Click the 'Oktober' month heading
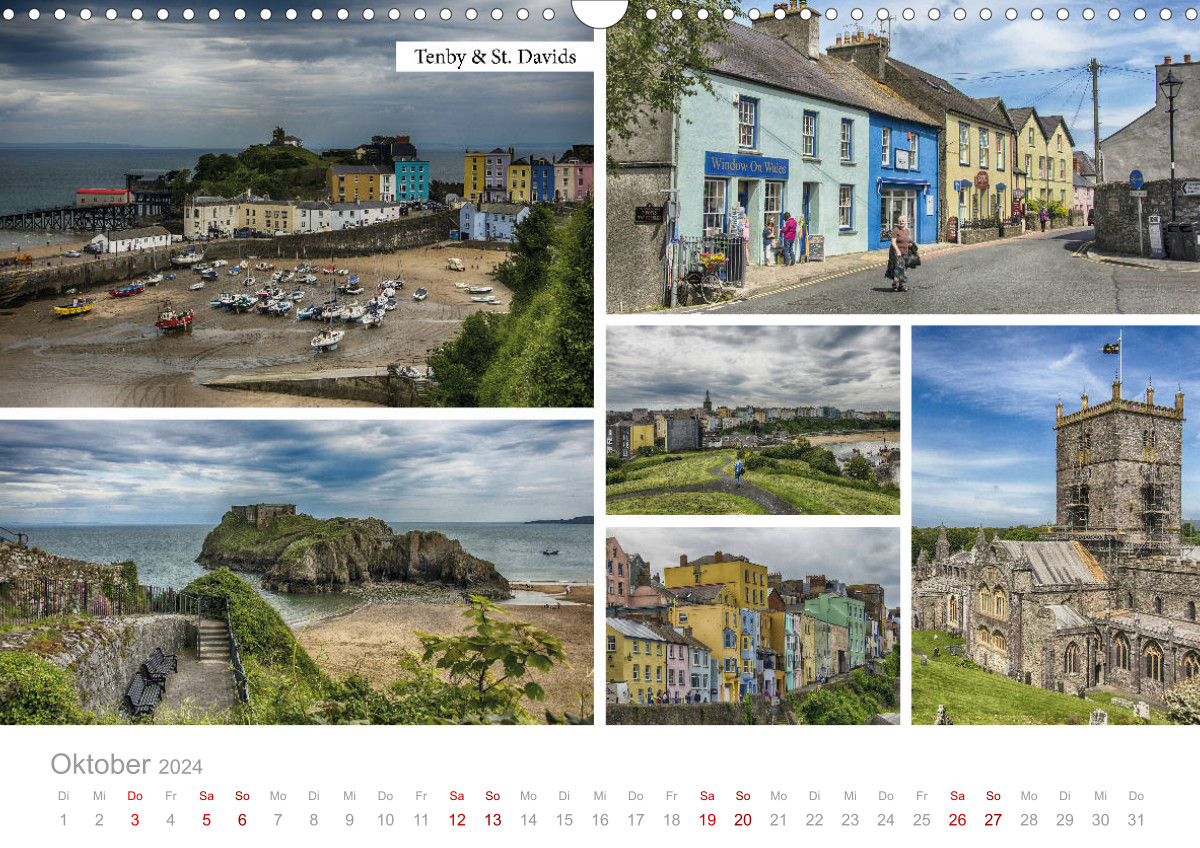Viewport: 1200px width, 848px height. [100, 764]
